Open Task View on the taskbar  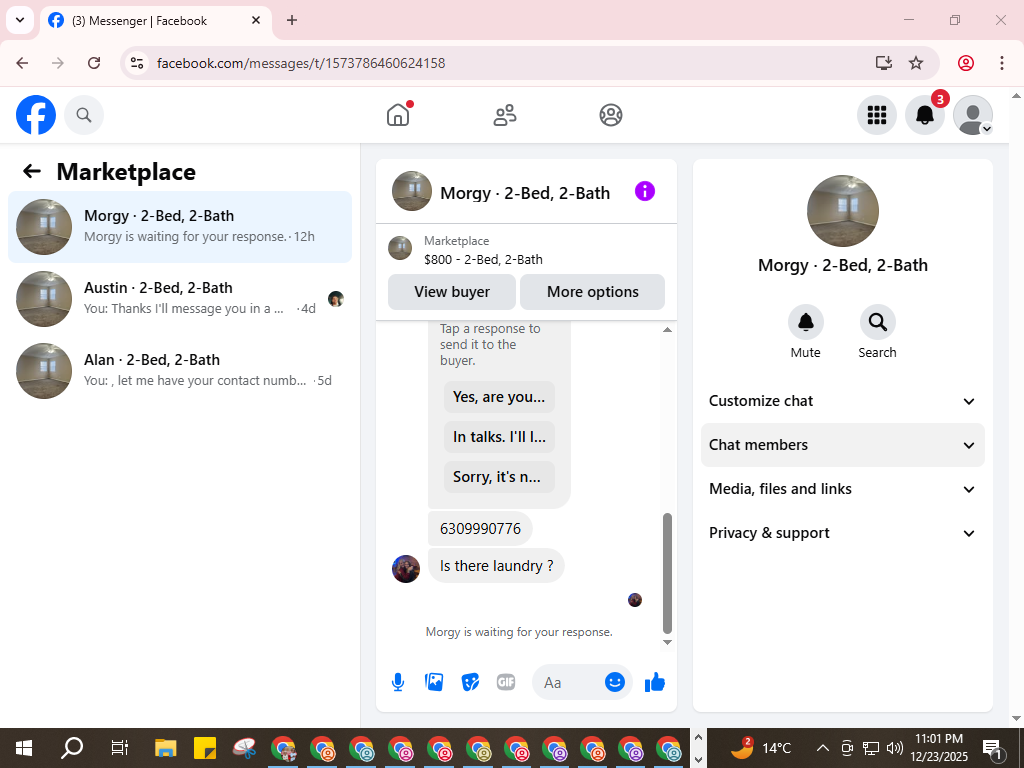click(x=120, y=748)
